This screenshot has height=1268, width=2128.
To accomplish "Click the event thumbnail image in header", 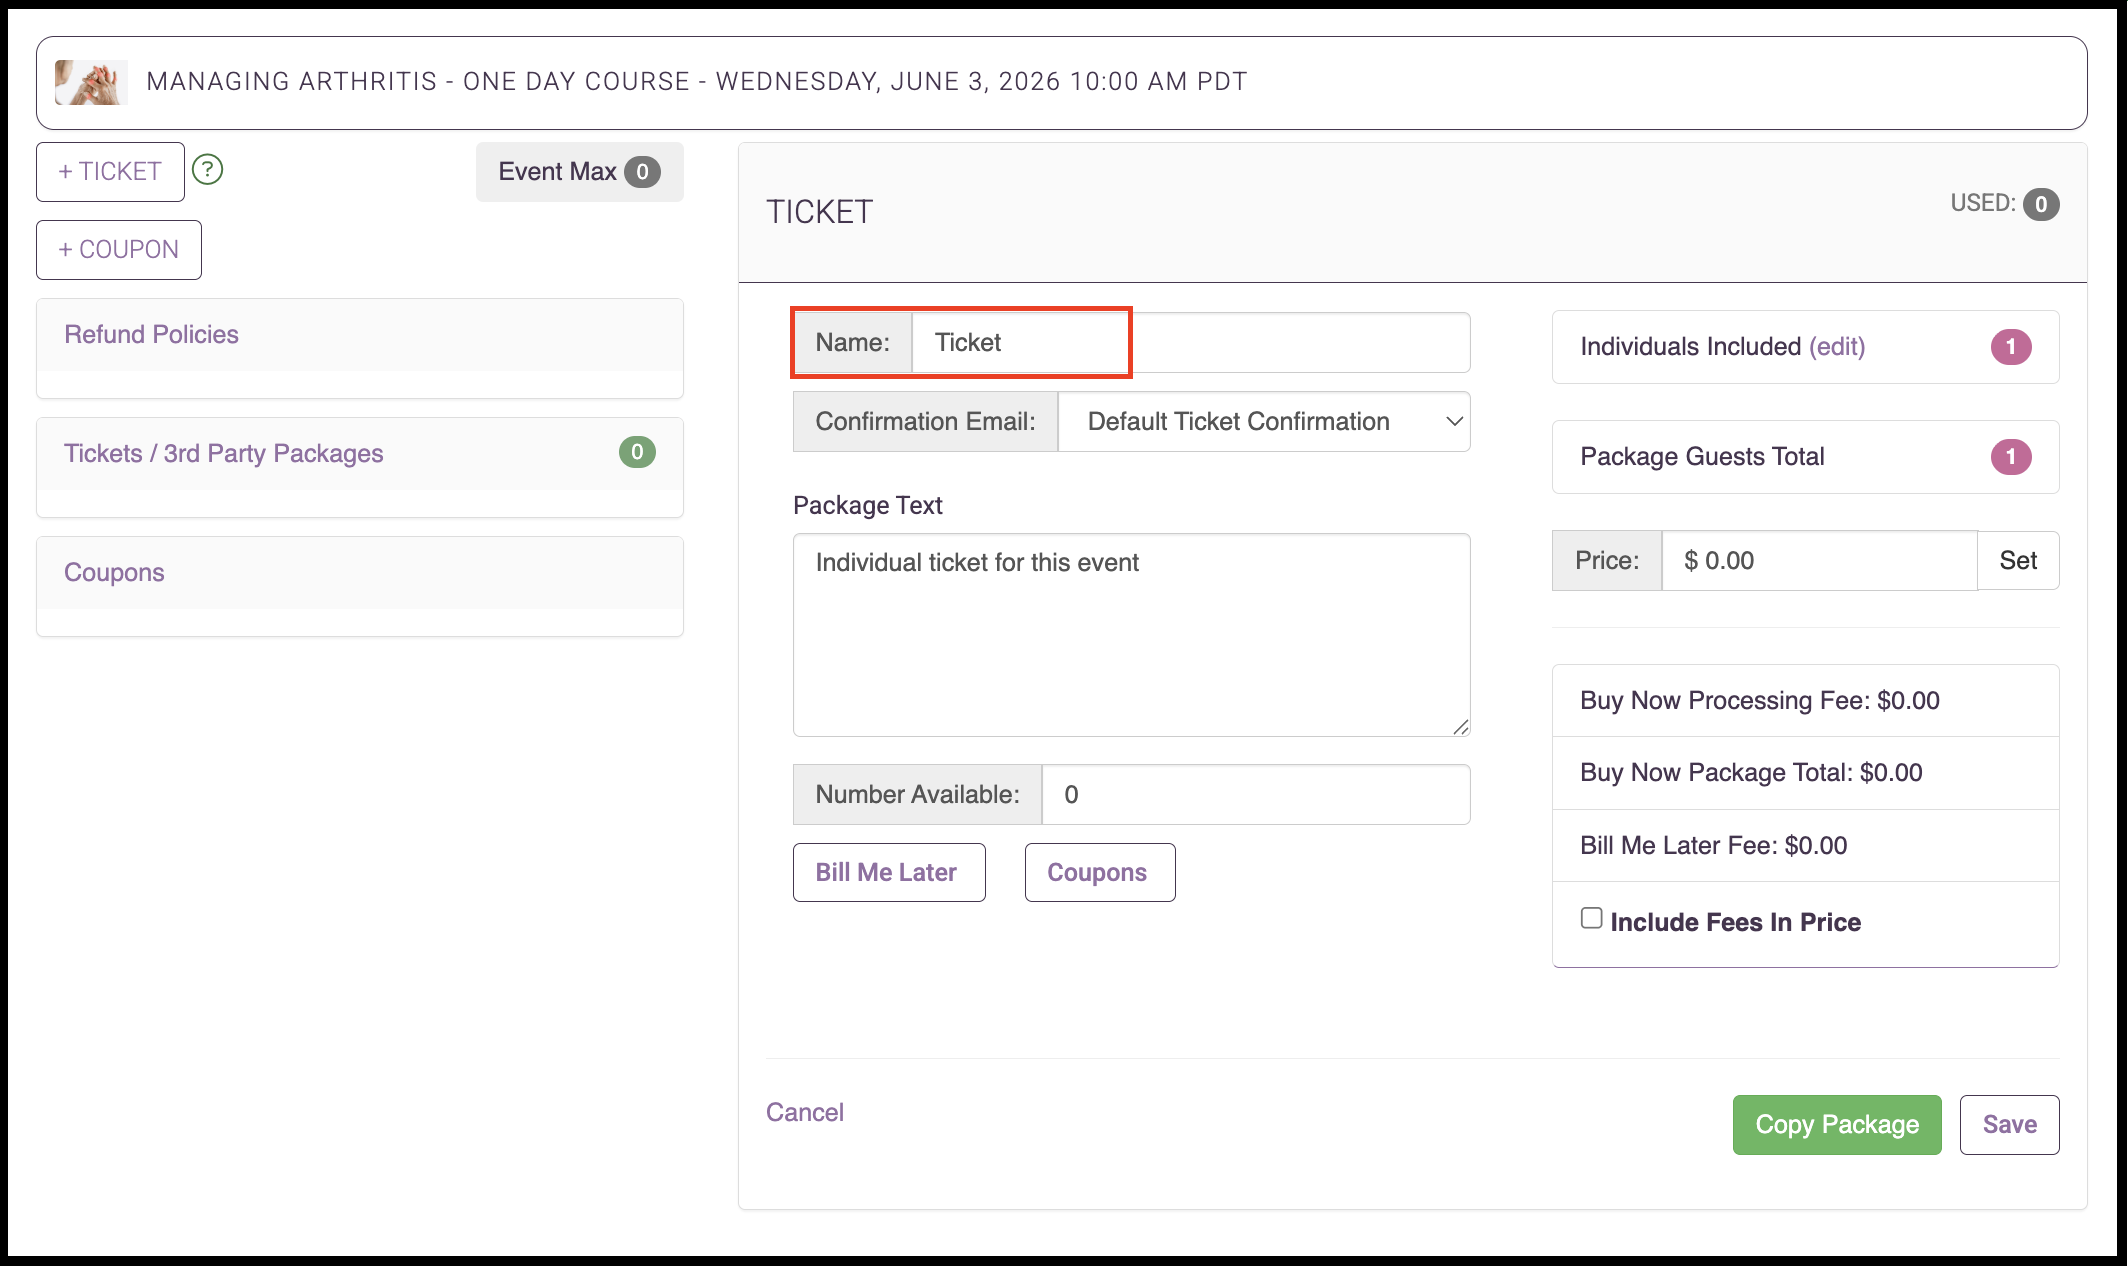I will [x=91, y=82].
